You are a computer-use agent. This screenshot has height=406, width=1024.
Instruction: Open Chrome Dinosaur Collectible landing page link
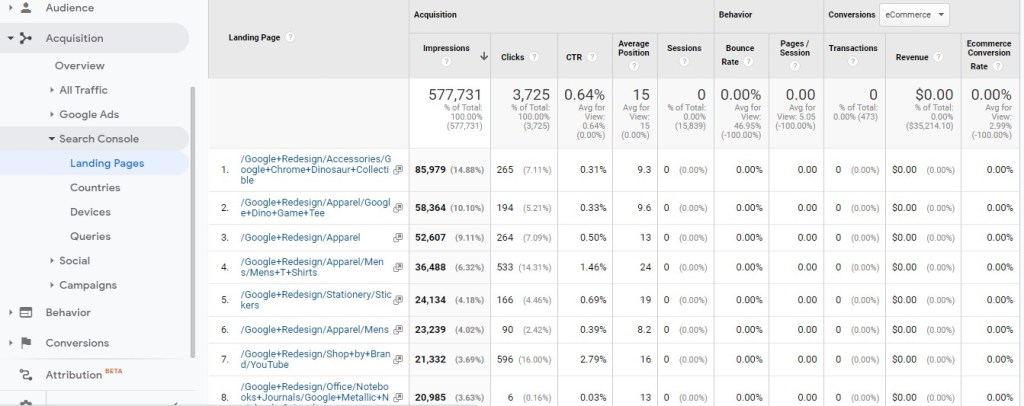click(x=315, y=170)
